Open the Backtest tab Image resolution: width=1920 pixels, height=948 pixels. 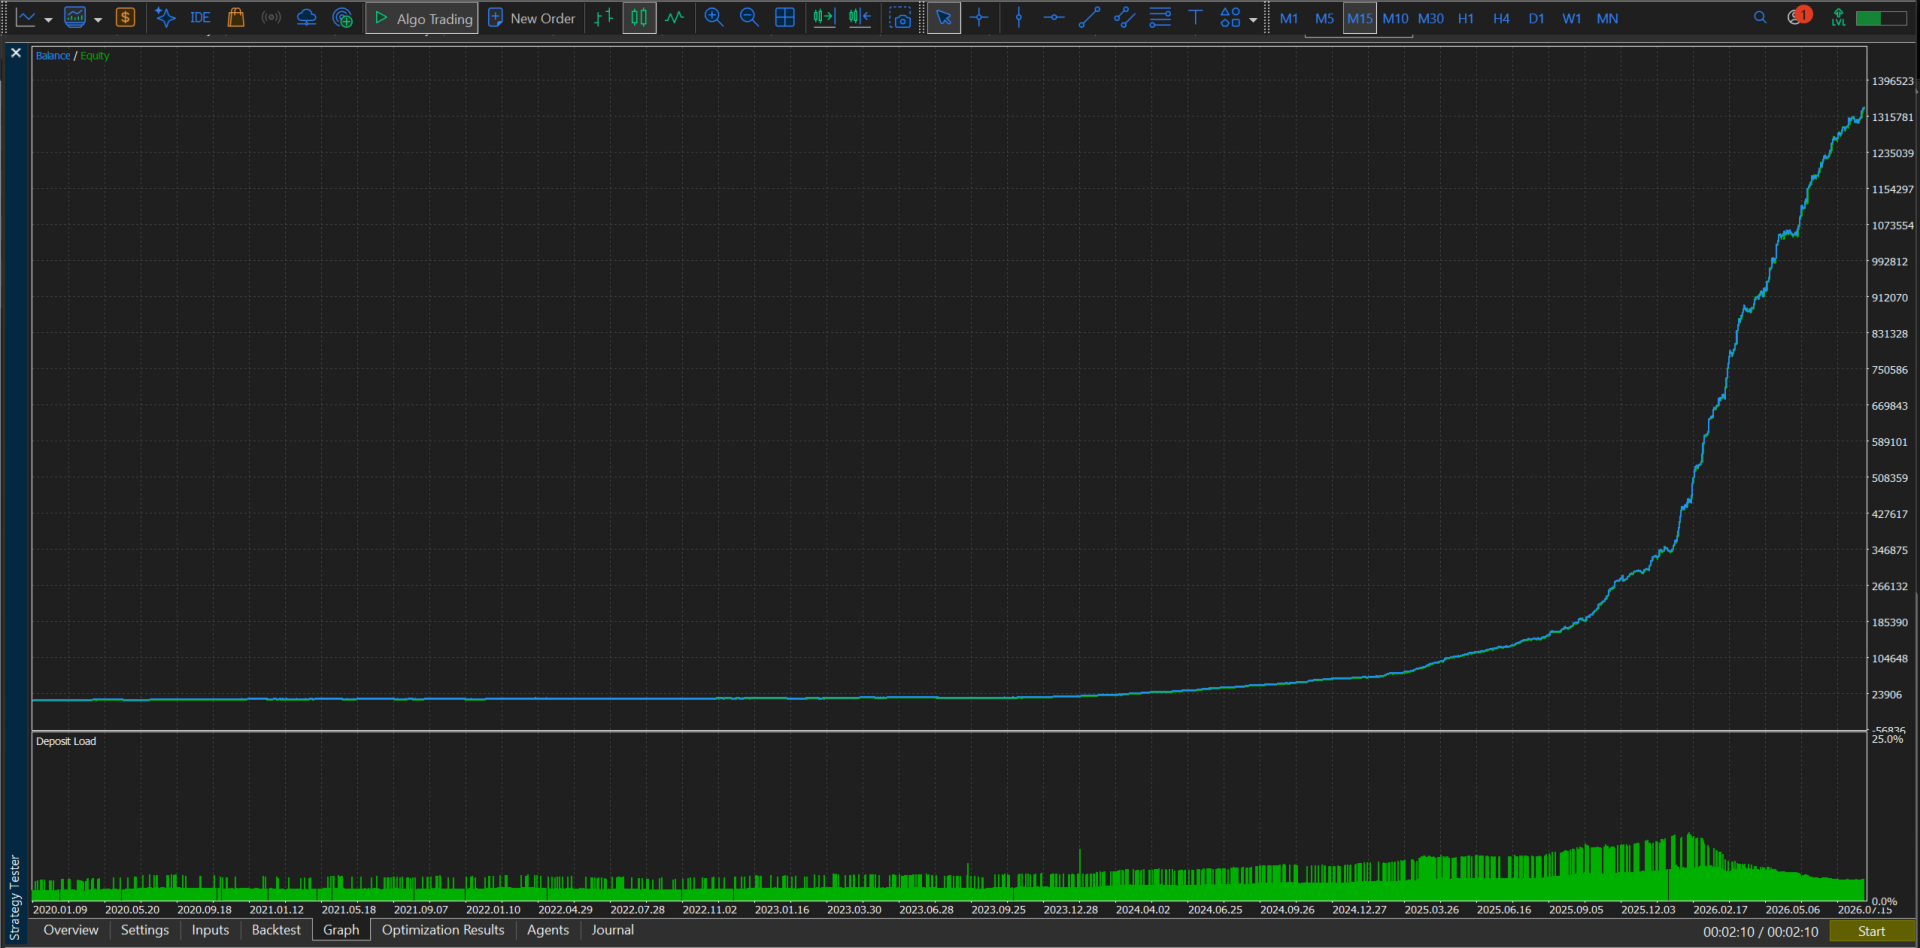pos(276,930)
